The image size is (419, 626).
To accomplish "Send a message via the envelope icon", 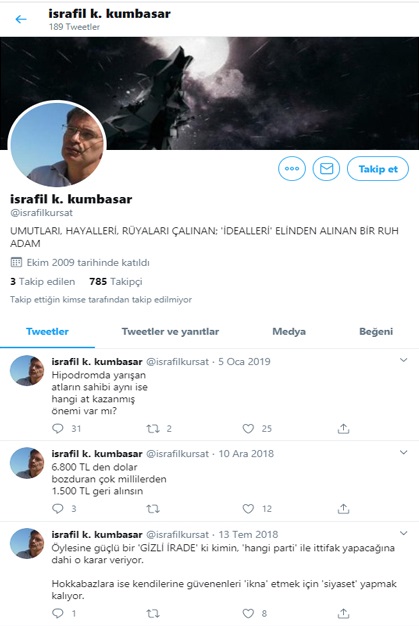I will tap(326, 168).
